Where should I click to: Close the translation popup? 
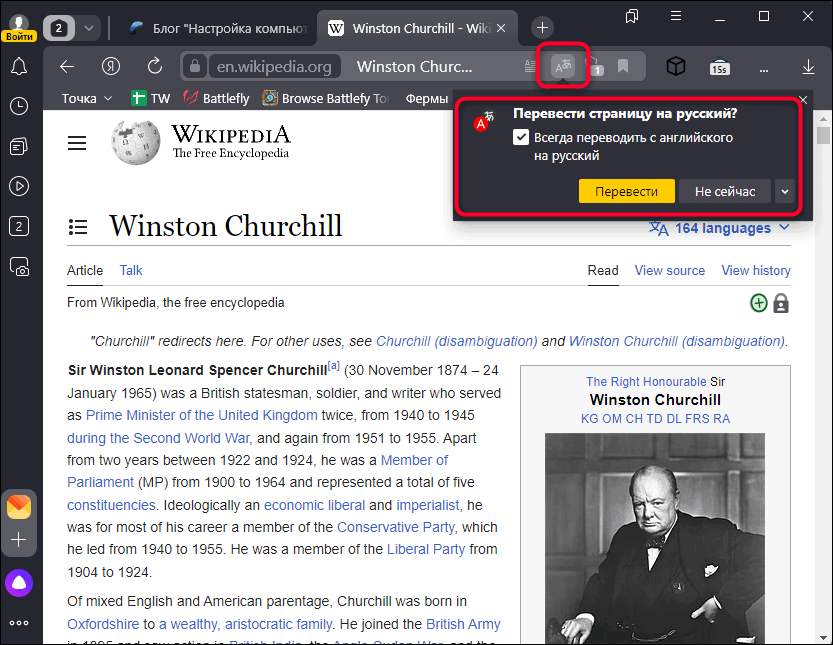coord(803,100)
